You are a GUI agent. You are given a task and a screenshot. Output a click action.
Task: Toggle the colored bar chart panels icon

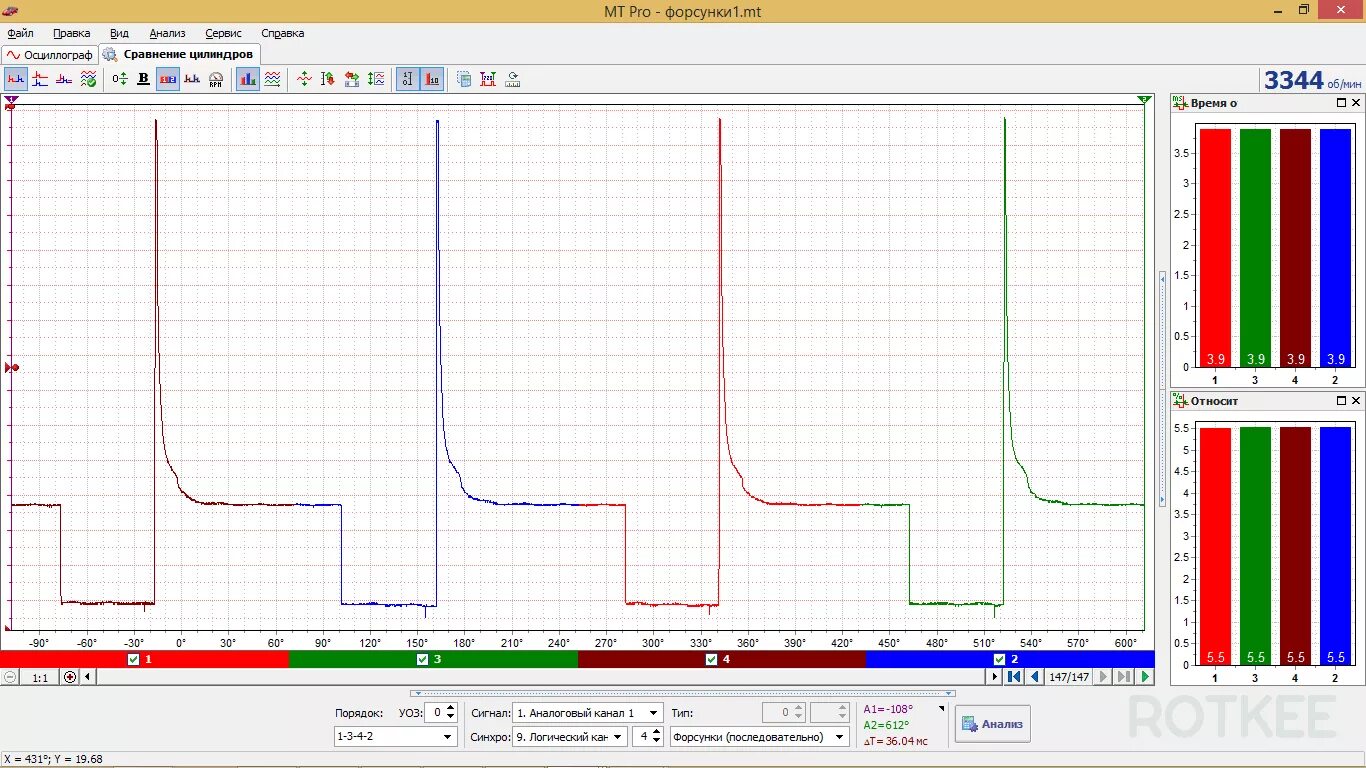(248, 79)
